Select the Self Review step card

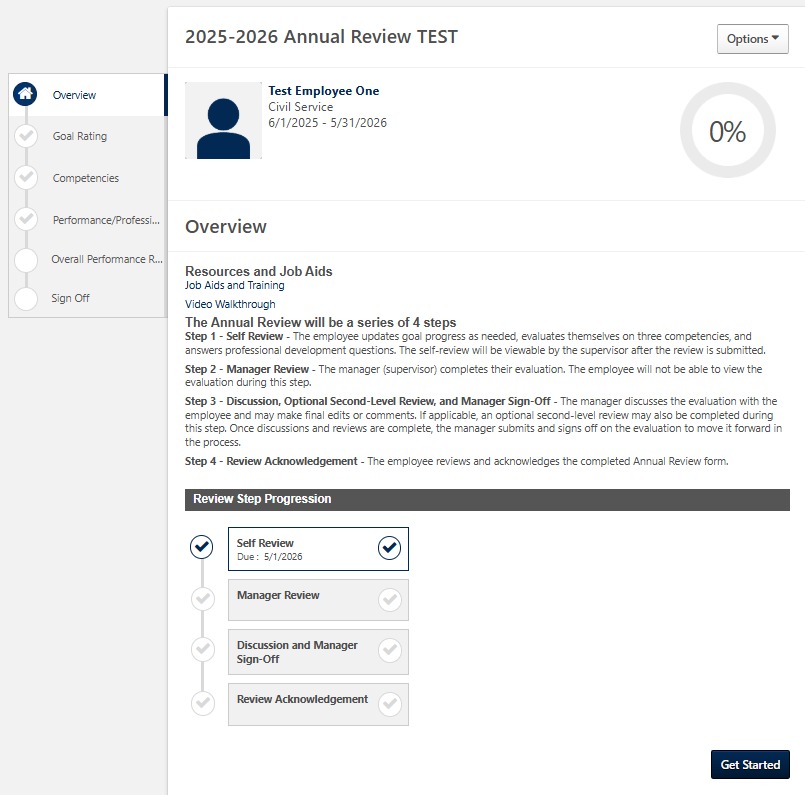pos(318,549)
